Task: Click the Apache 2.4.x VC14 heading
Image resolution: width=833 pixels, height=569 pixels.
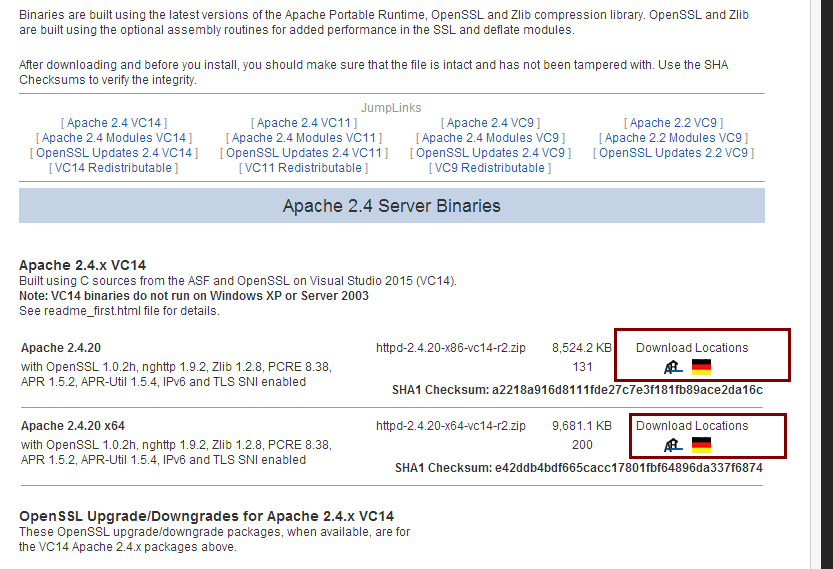Action: coord(82,265)
